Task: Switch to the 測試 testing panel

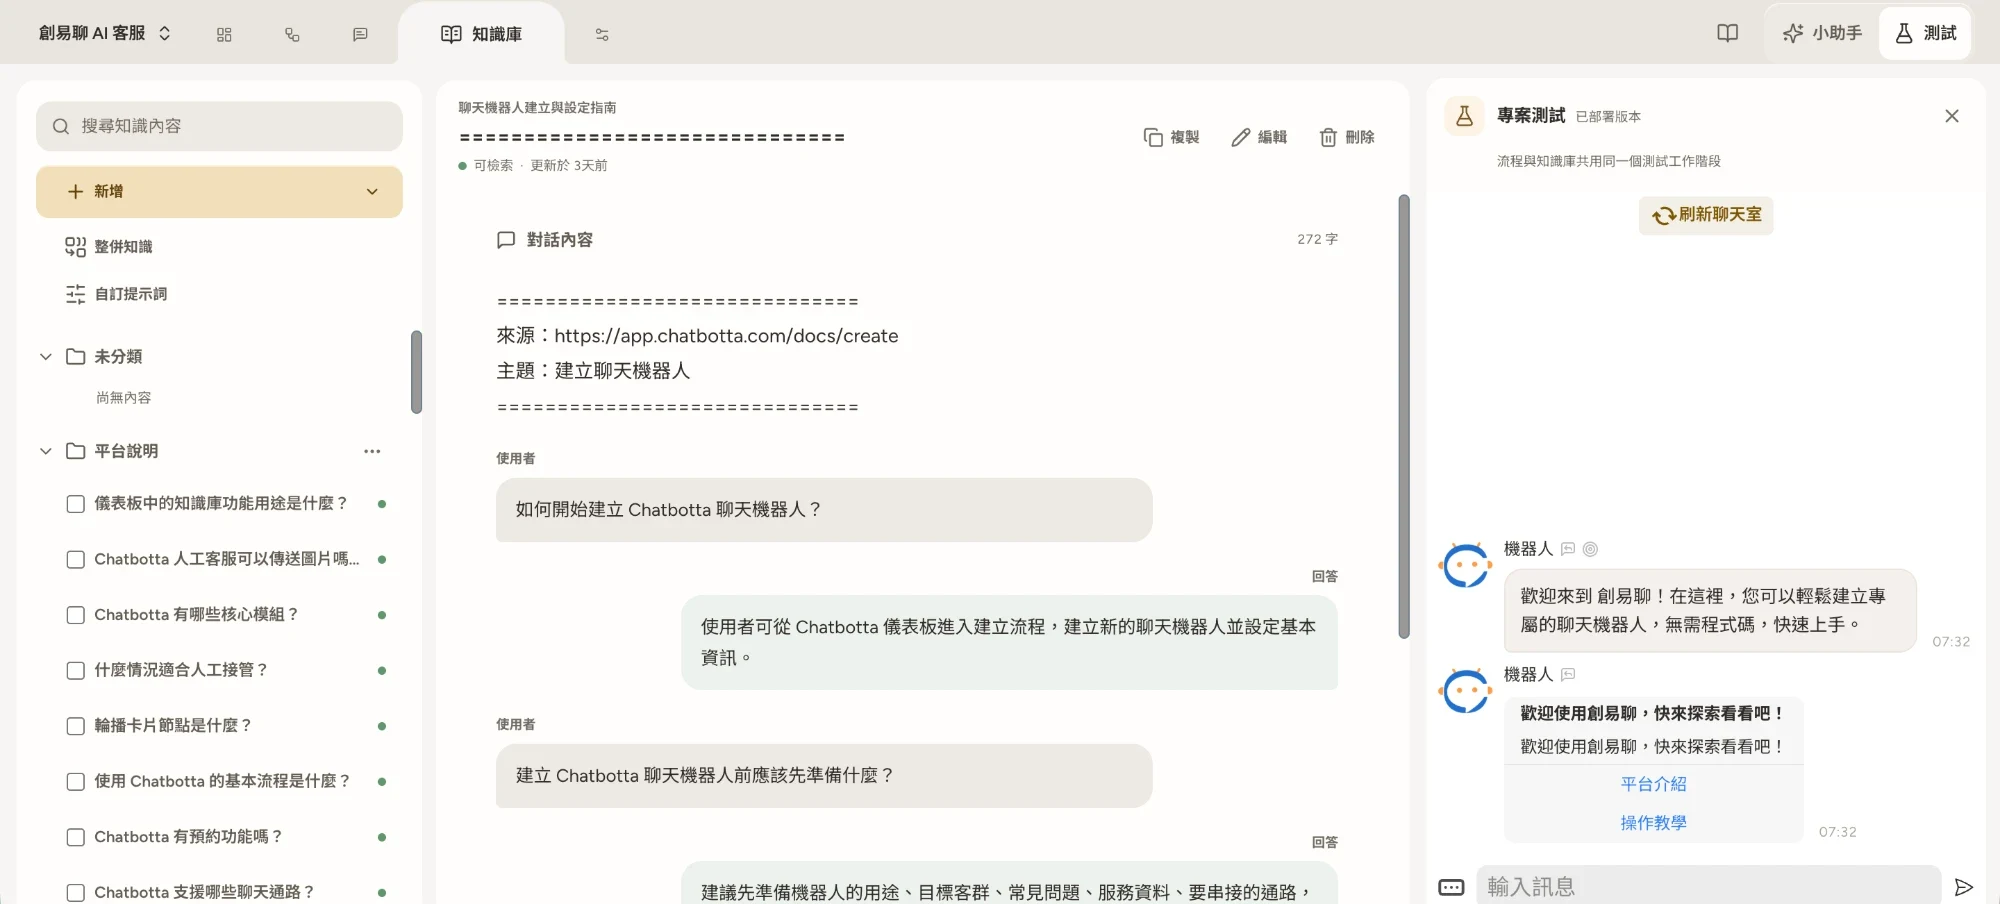Action: [1925, 33]
